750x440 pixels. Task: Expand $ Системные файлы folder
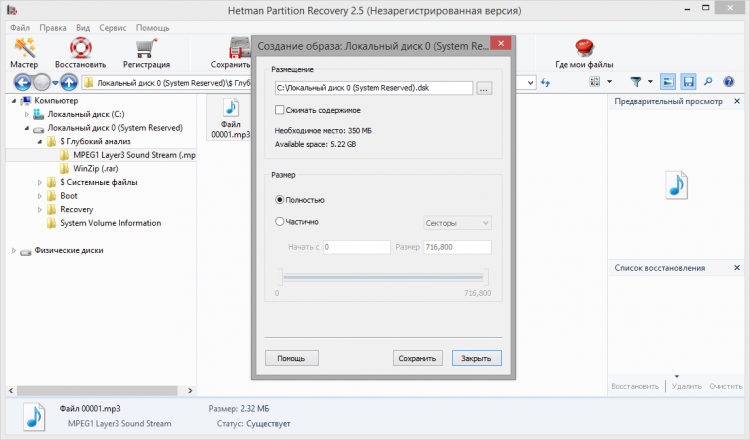[40, 182]
